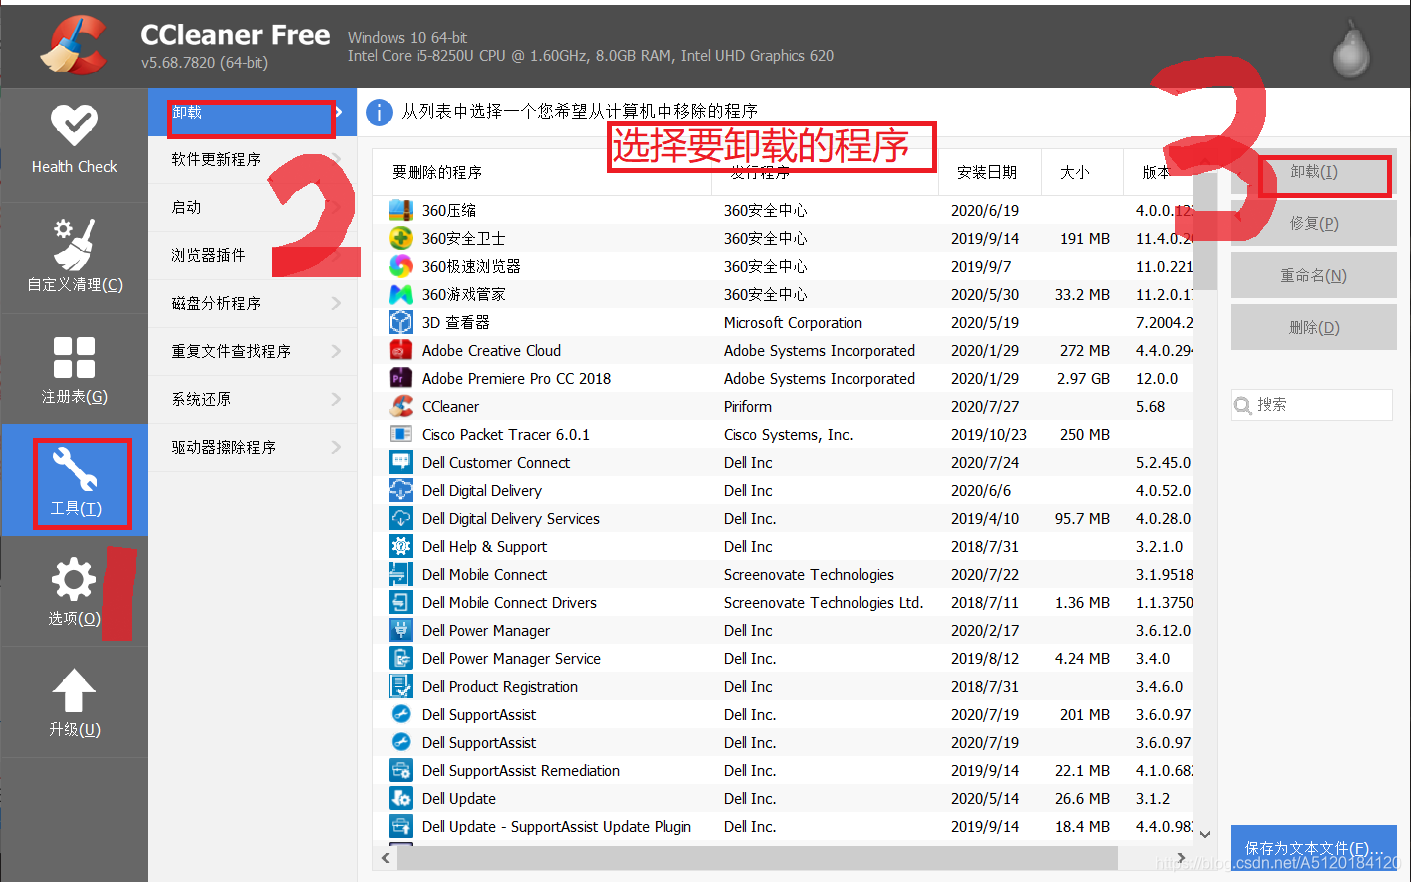Click the pear icon in header
The image size is (1411, 882).
tap(1351, 49)
